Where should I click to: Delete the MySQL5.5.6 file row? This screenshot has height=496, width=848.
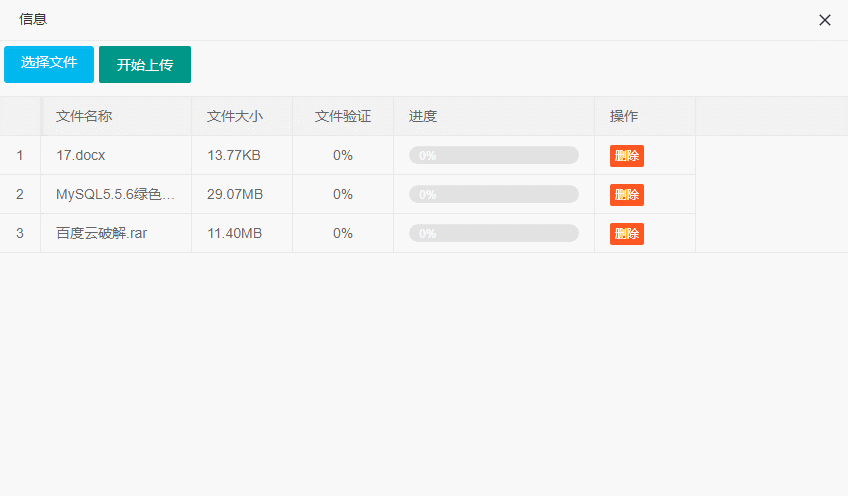627,194
